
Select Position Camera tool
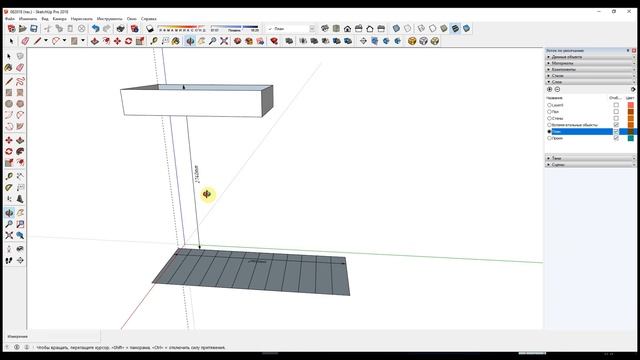point(9,249)
